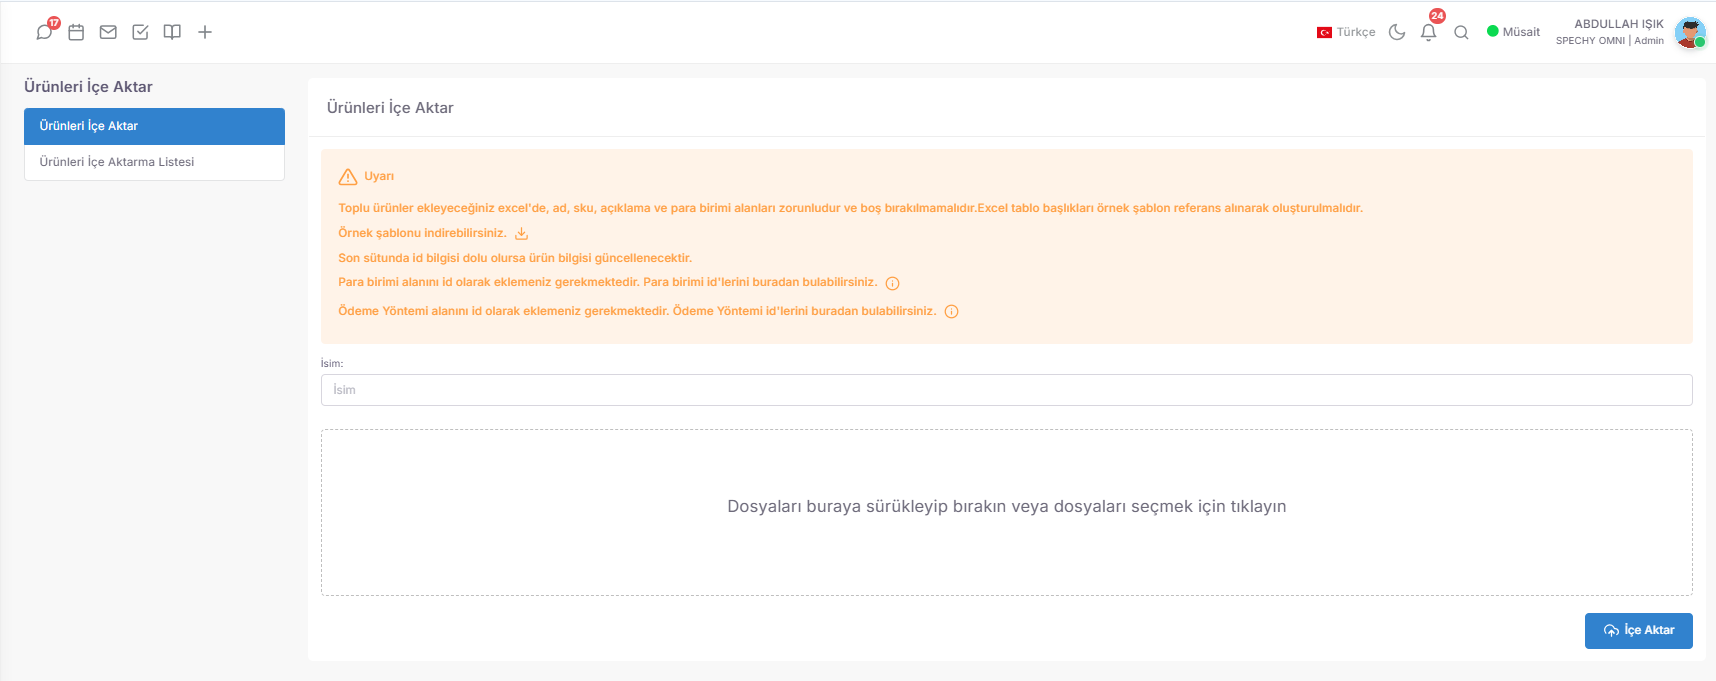
Task: Open the chat messages icon
Action: pyautogui.click(x=44, y=32)
